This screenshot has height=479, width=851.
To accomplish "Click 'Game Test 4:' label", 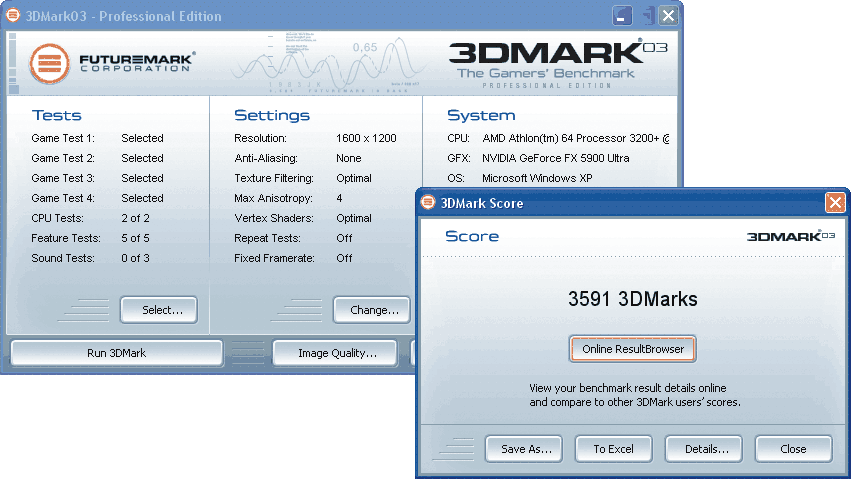I will [x=63, y=198].
